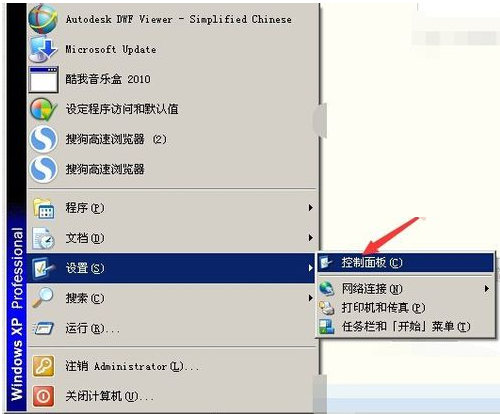Click the 关闭计算机 red power icon
The image size is (500, 414).
point(43,396)
